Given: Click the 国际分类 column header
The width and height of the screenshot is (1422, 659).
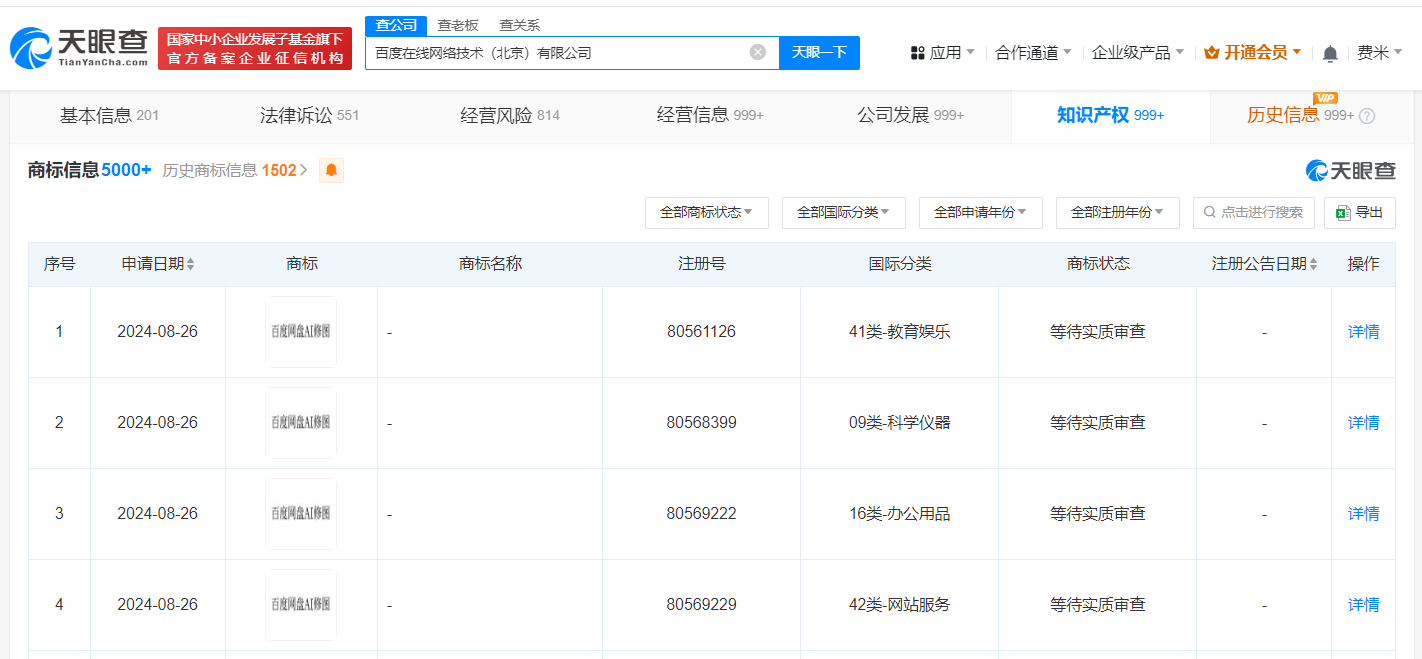Looking at the screenshot, I should point(900,264).
